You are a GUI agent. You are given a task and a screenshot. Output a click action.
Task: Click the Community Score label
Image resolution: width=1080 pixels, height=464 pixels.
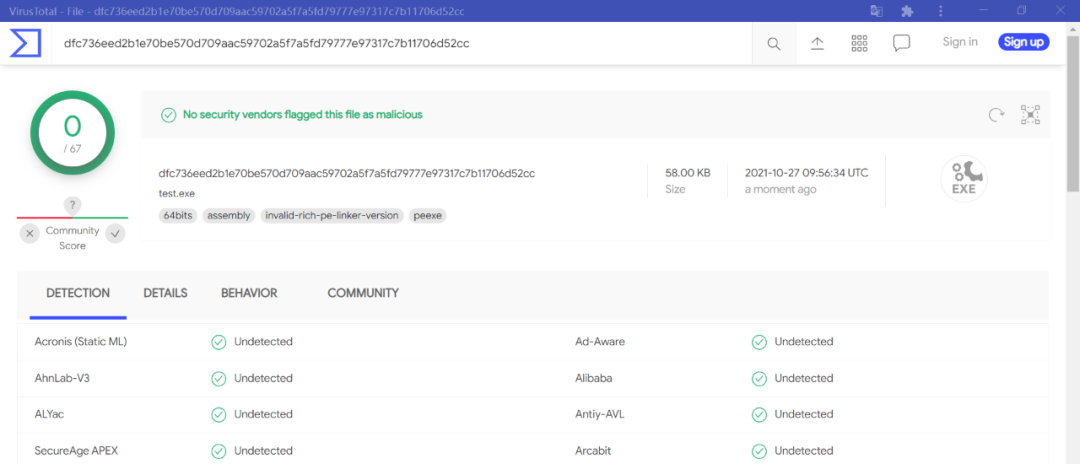point(72,238)
